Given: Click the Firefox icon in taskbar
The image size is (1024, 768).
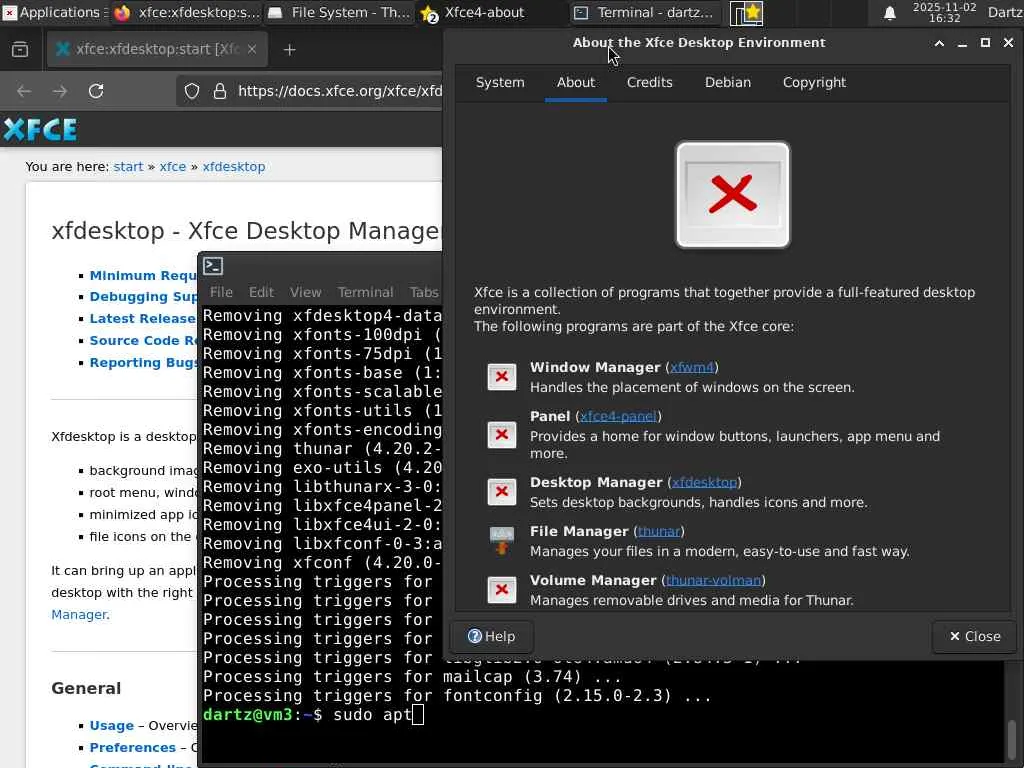Looking at the screenshot, I should point(122,13).
